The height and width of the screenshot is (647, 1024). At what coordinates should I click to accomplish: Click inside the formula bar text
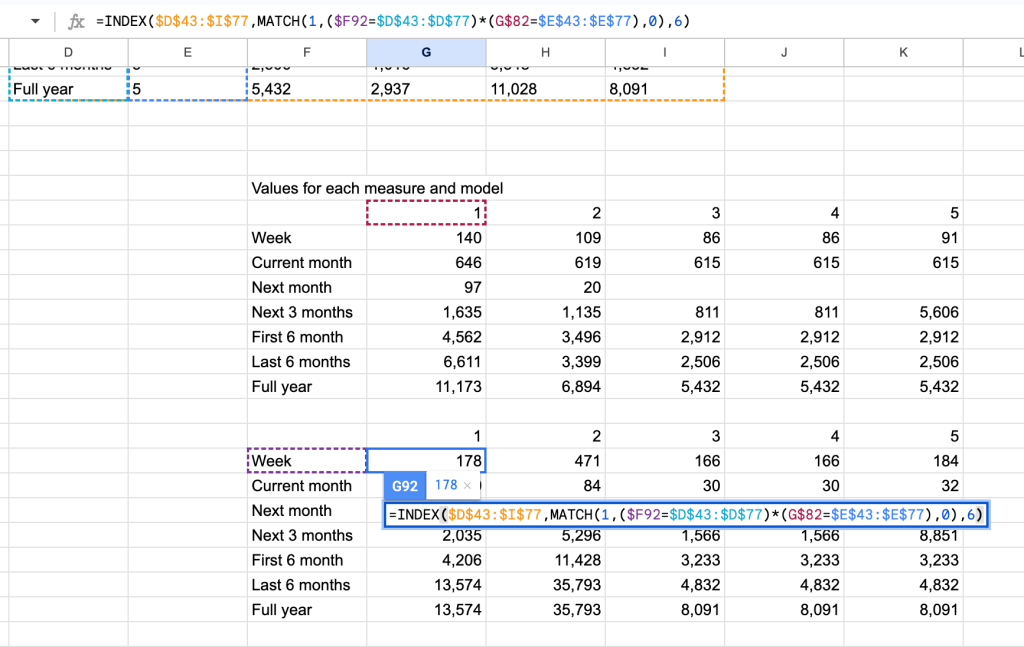click(x=400, y=21)
